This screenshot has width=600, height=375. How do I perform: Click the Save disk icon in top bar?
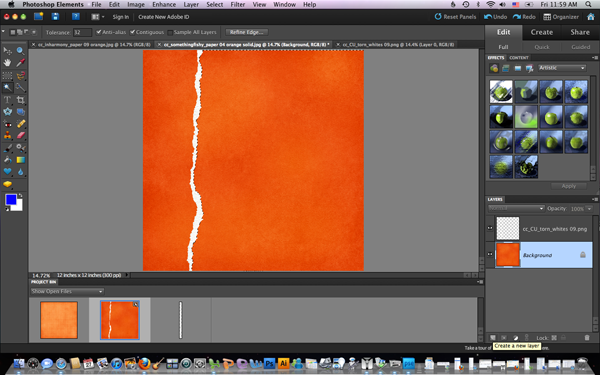pos(55,16)
